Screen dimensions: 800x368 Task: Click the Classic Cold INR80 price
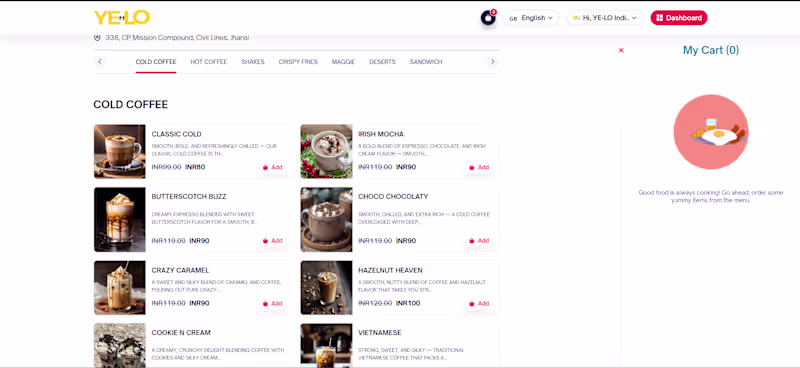coord(195,167)
